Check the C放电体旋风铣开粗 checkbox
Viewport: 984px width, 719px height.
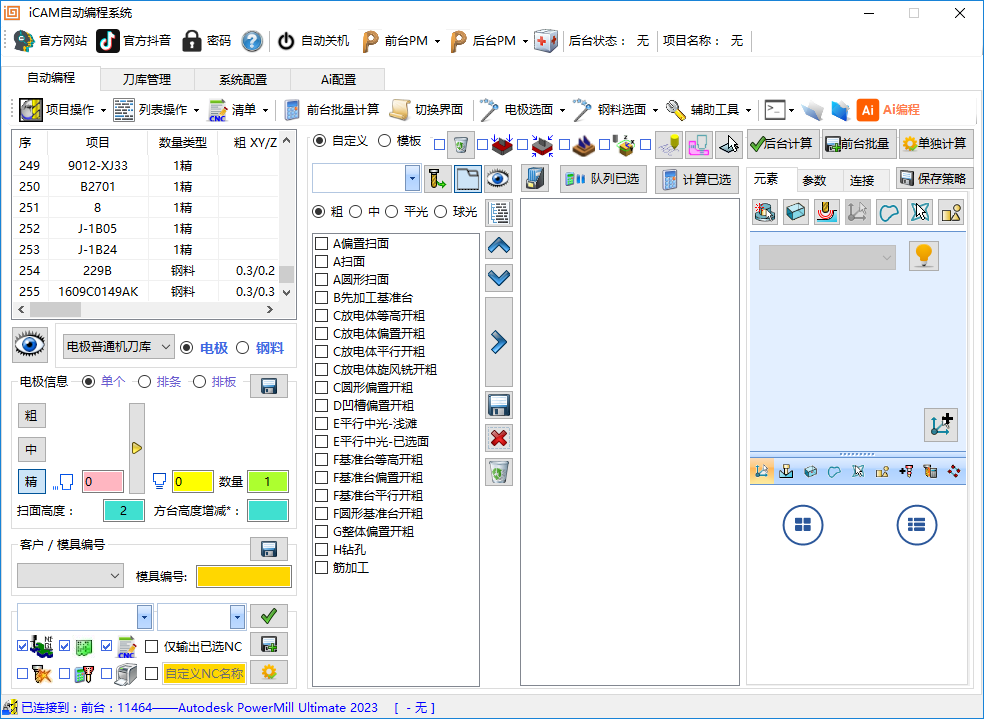coord(321,370)
